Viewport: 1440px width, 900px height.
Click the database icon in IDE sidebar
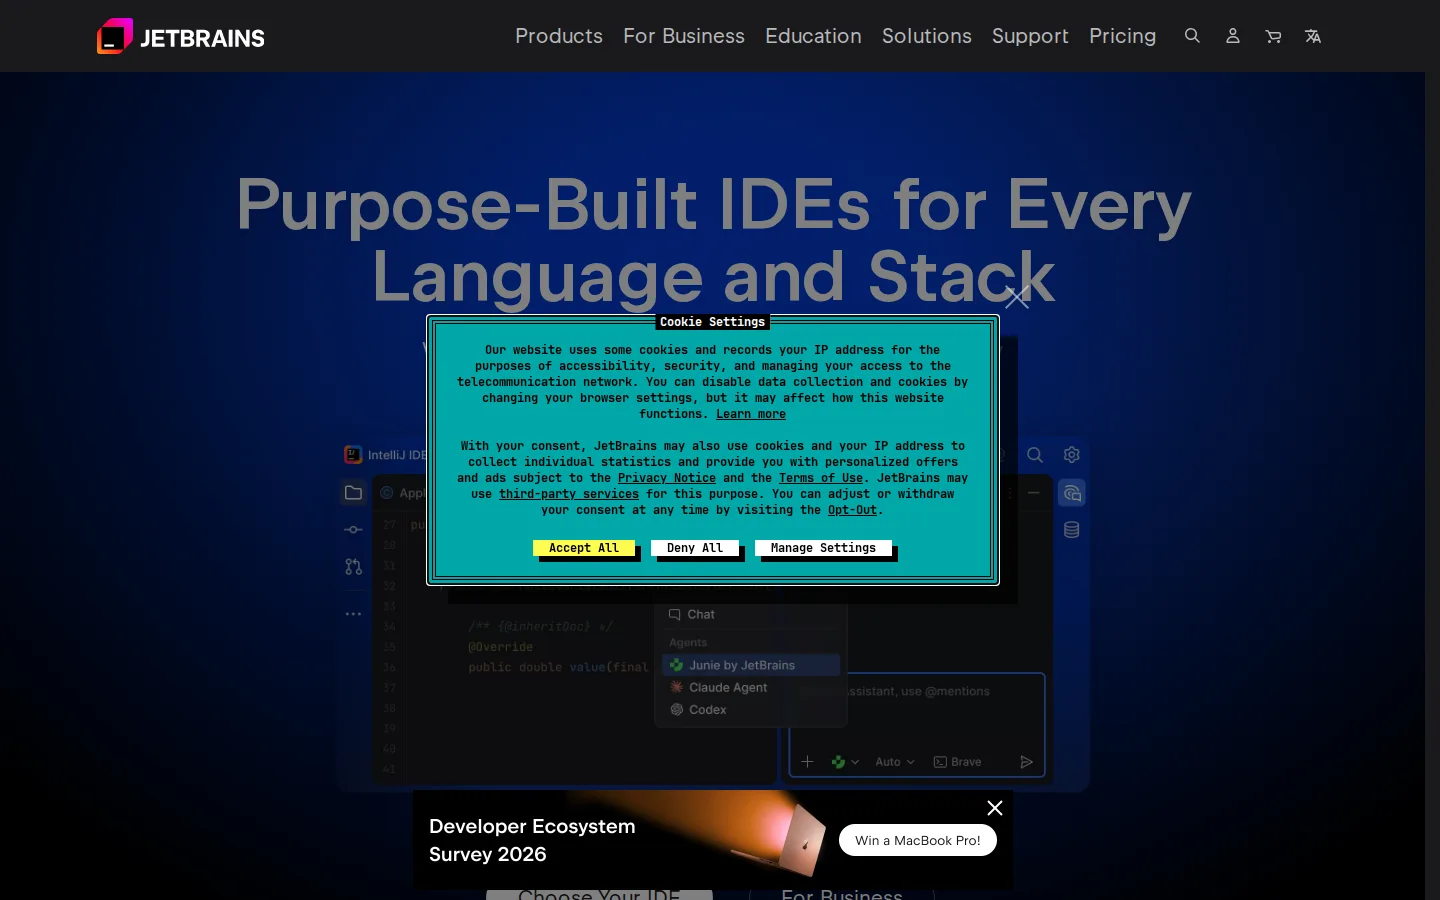coord(1072,530)
